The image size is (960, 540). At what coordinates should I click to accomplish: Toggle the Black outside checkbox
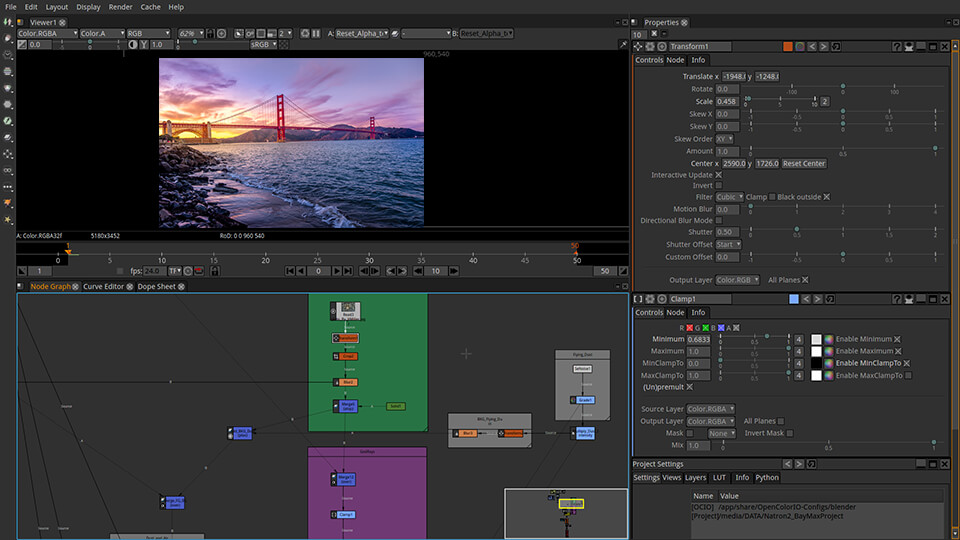pos(826,197)
